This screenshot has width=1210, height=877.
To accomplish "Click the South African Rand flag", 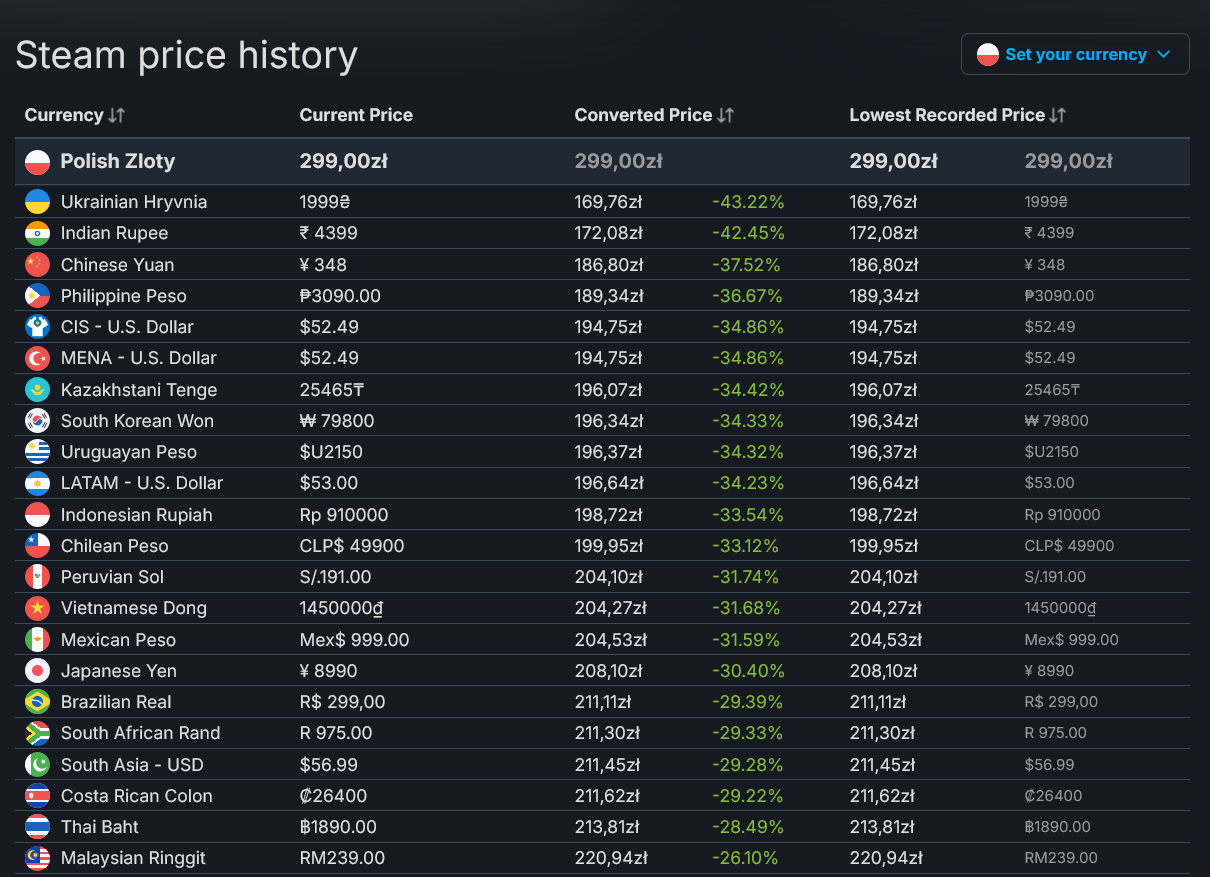I will coord(37,733).
